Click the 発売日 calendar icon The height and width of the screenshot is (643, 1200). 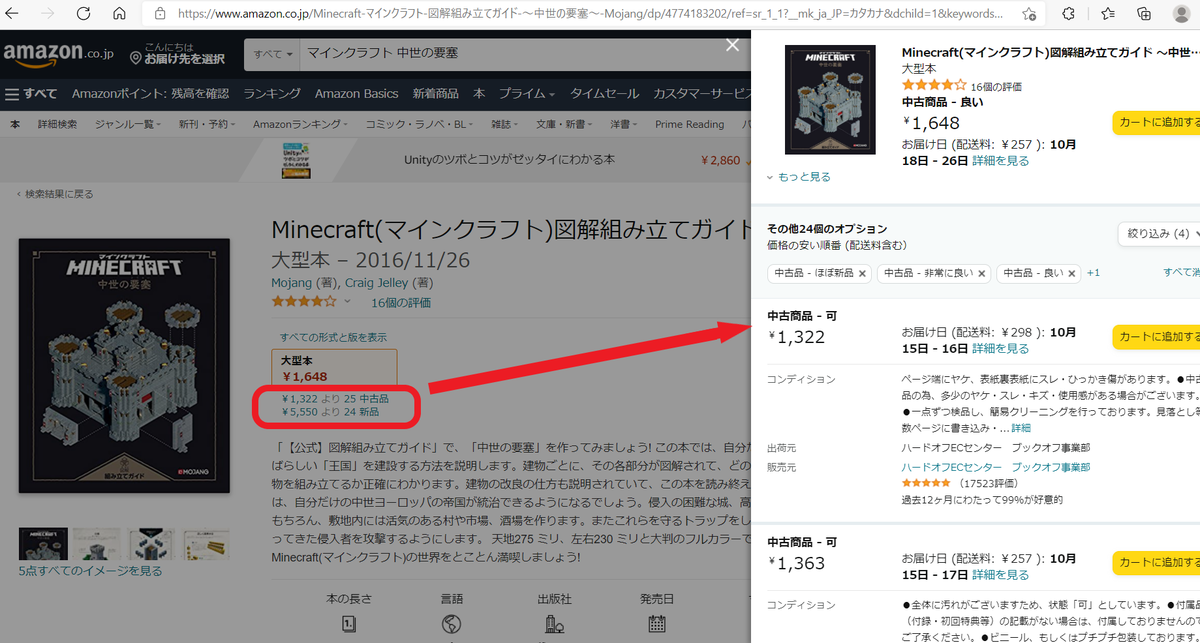click(x=656, y=624)
